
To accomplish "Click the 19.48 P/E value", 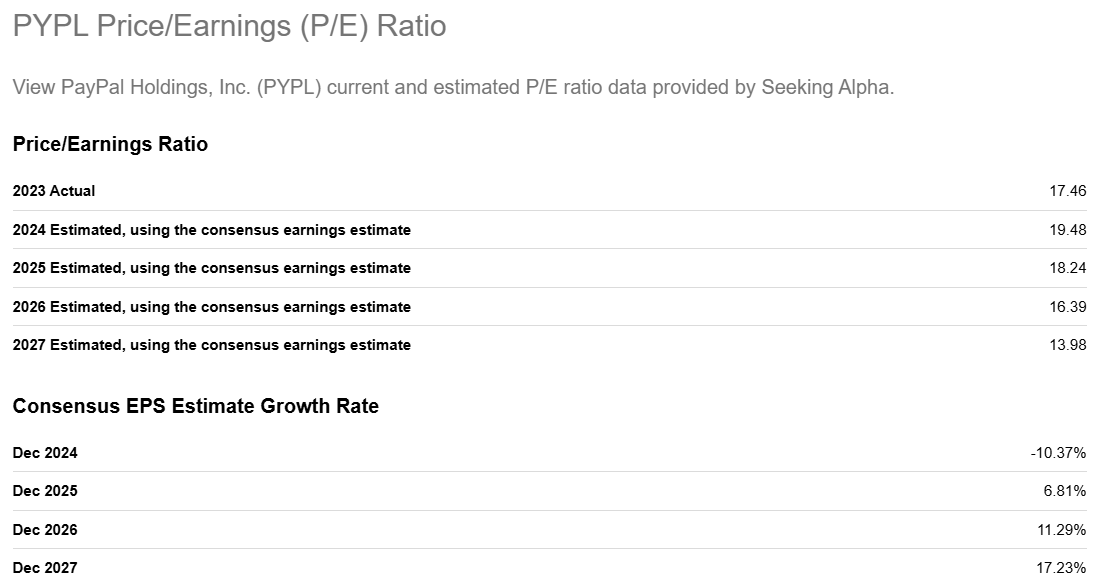I will (1068, 230).
